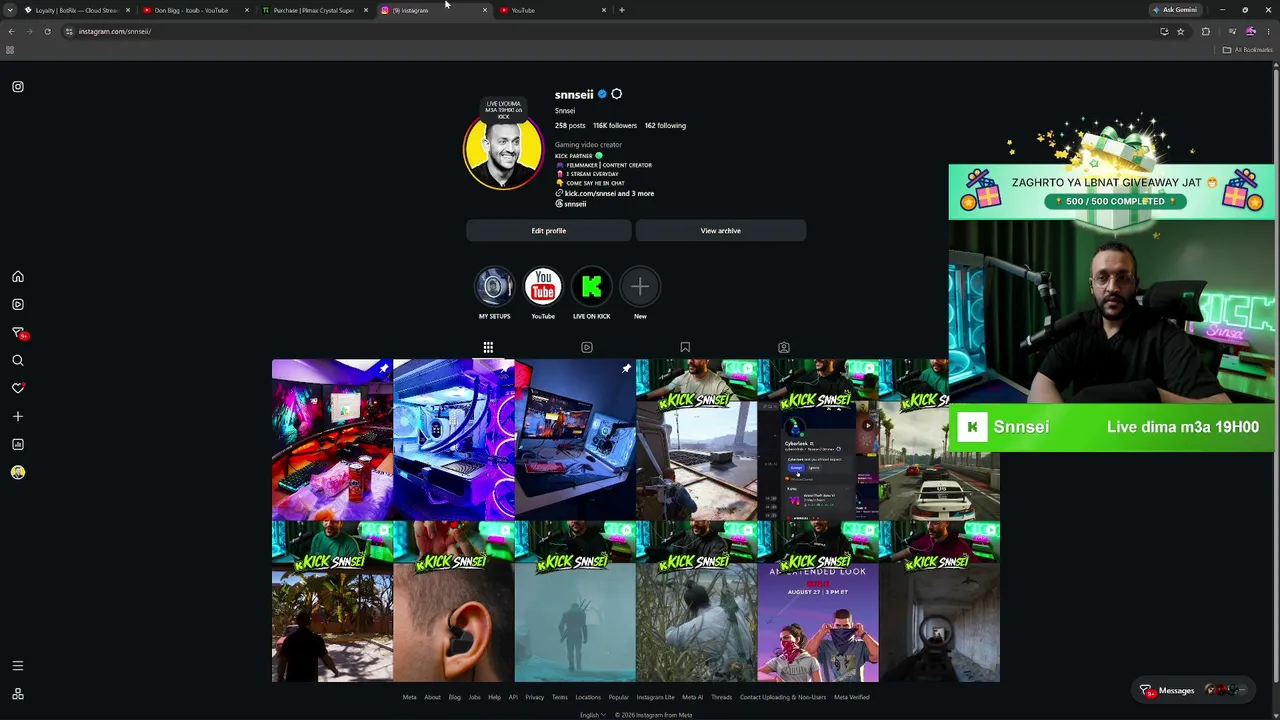Viewport: 1280px width, 720px height.
Task: Open a new browser tab
Action: [622, 10]
